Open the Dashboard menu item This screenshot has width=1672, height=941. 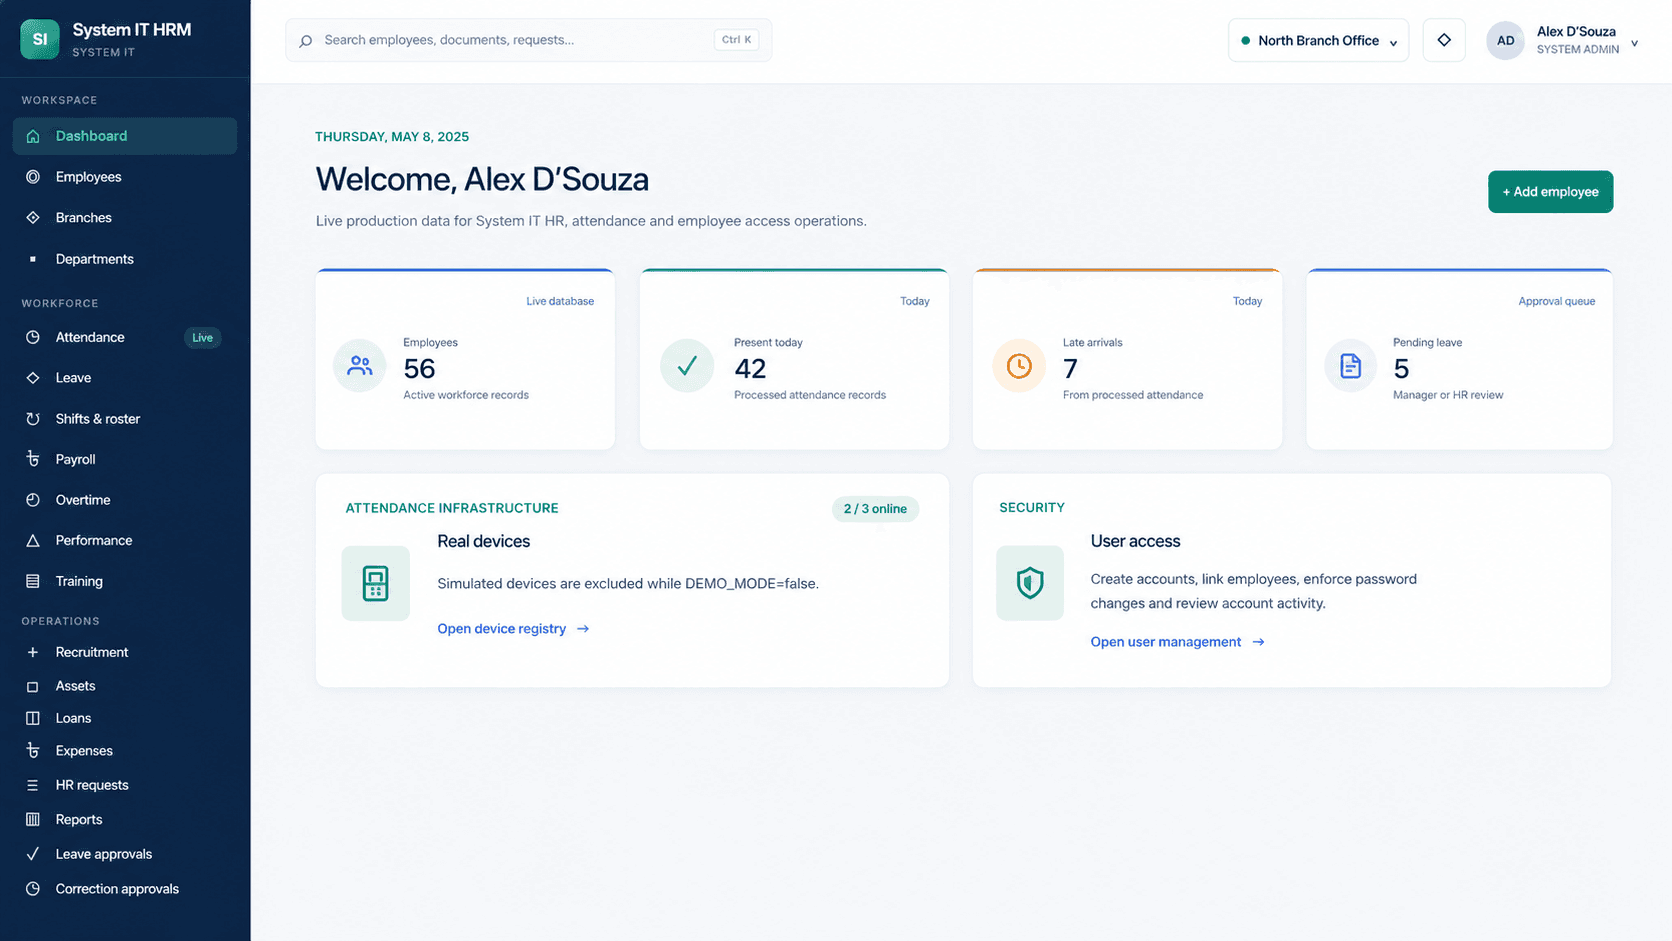coord(125,136)
